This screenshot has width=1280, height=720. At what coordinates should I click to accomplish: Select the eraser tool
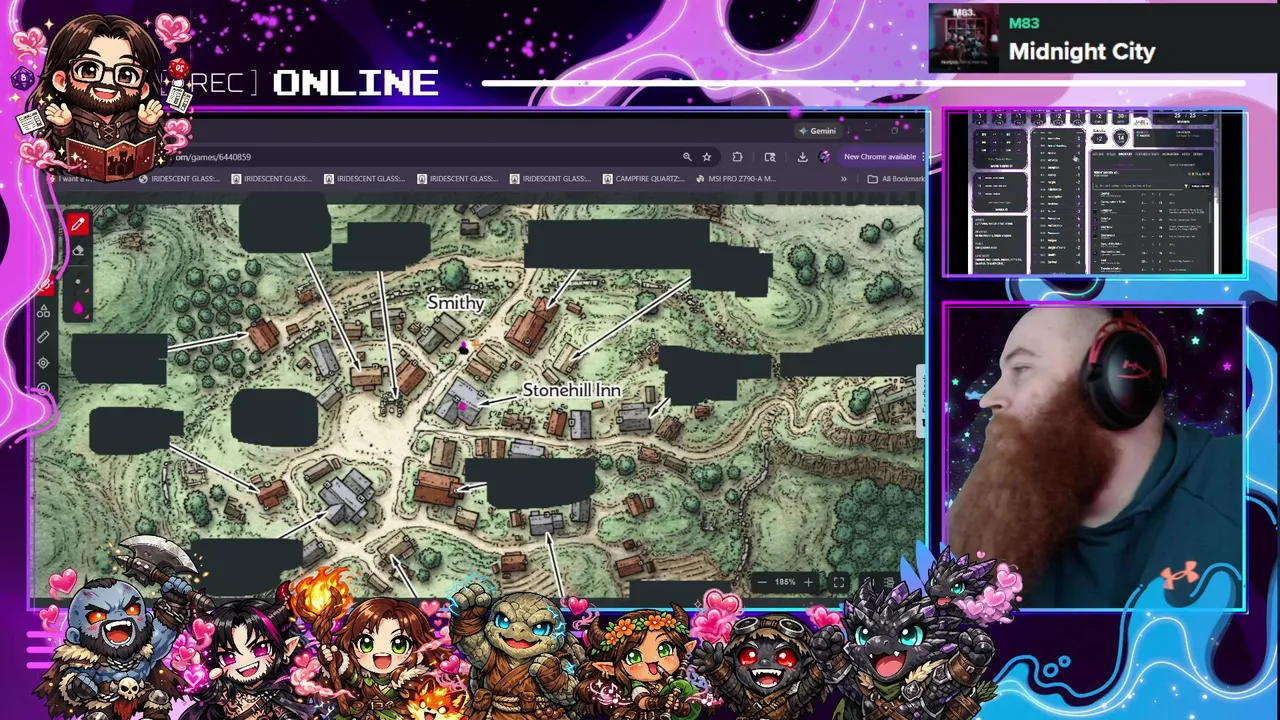[x=78, y=251]
